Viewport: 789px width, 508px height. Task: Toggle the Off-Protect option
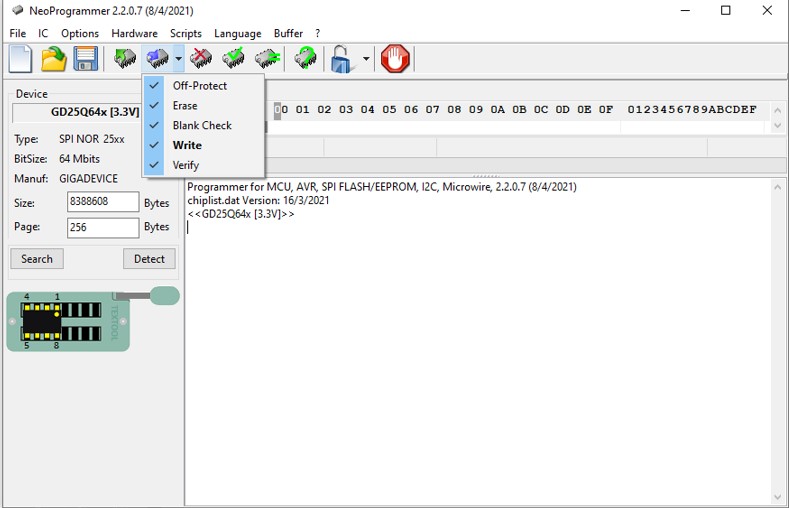[x=204, y=86]
